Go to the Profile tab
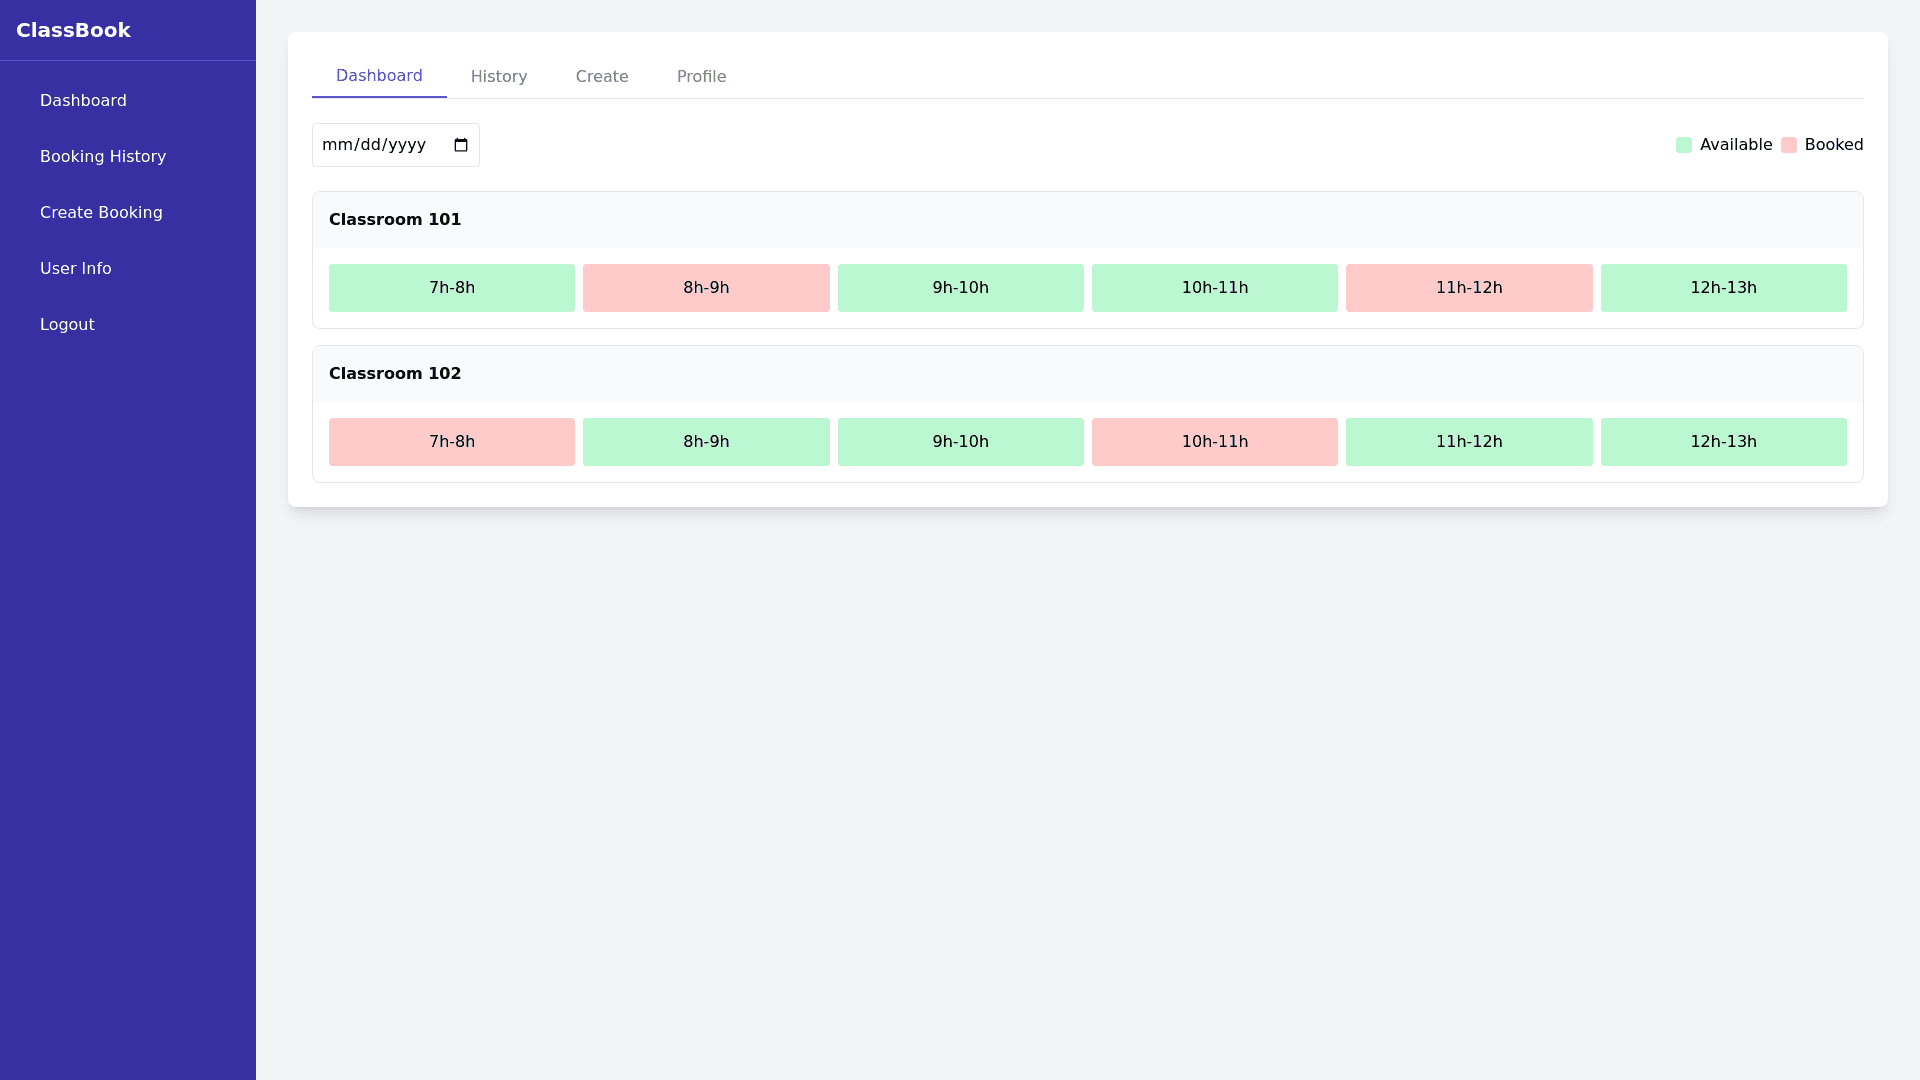 [701, 76]
